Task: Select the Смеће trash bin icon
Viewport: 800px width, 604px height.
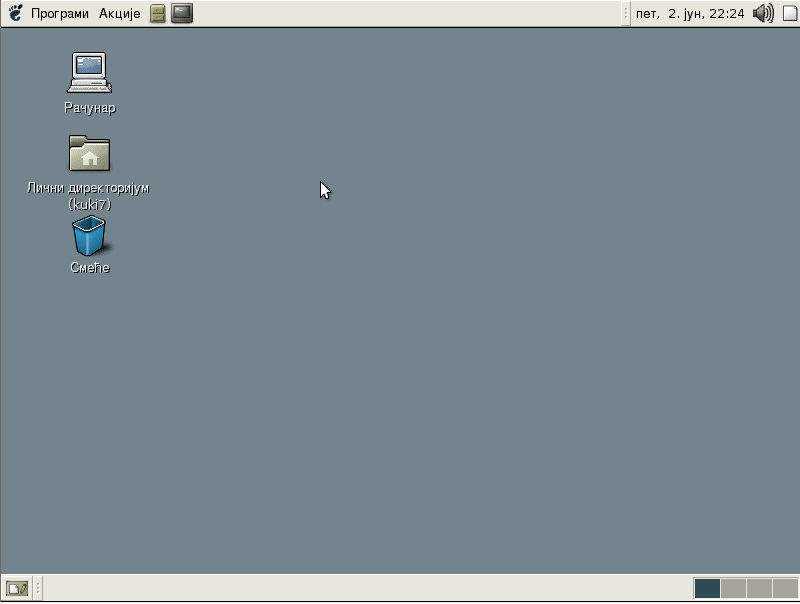Action: 89,235
